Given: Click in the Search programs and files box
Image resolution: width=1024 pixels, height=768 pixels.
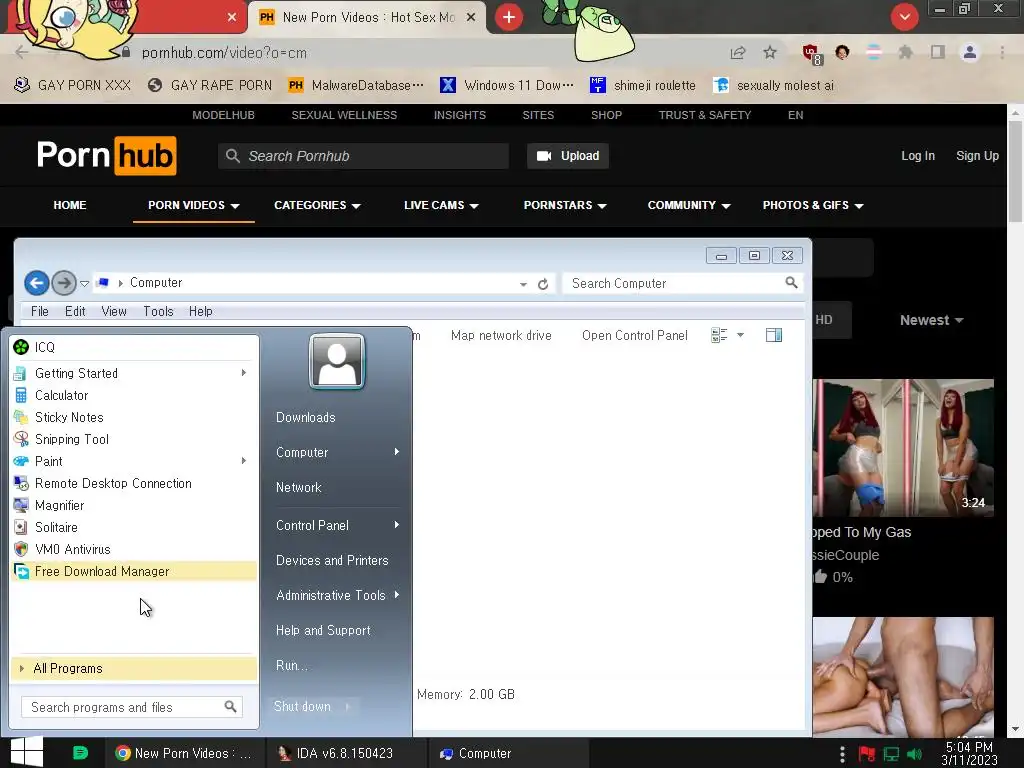Looking at the screenshot, I should [132, 707].
